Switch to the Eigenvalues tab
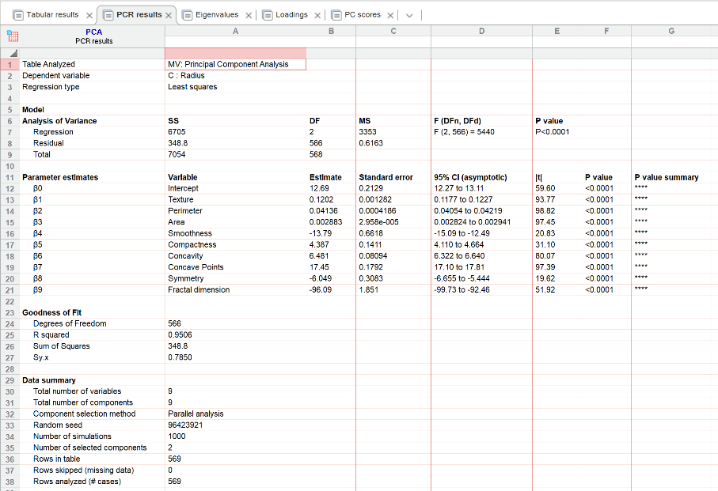 [x=217, y=15]
